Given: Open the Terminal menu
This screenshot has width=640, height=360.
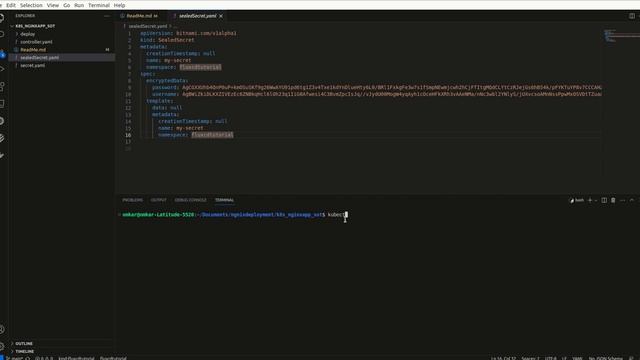Looking at the screenshot, I should [99, 5].
